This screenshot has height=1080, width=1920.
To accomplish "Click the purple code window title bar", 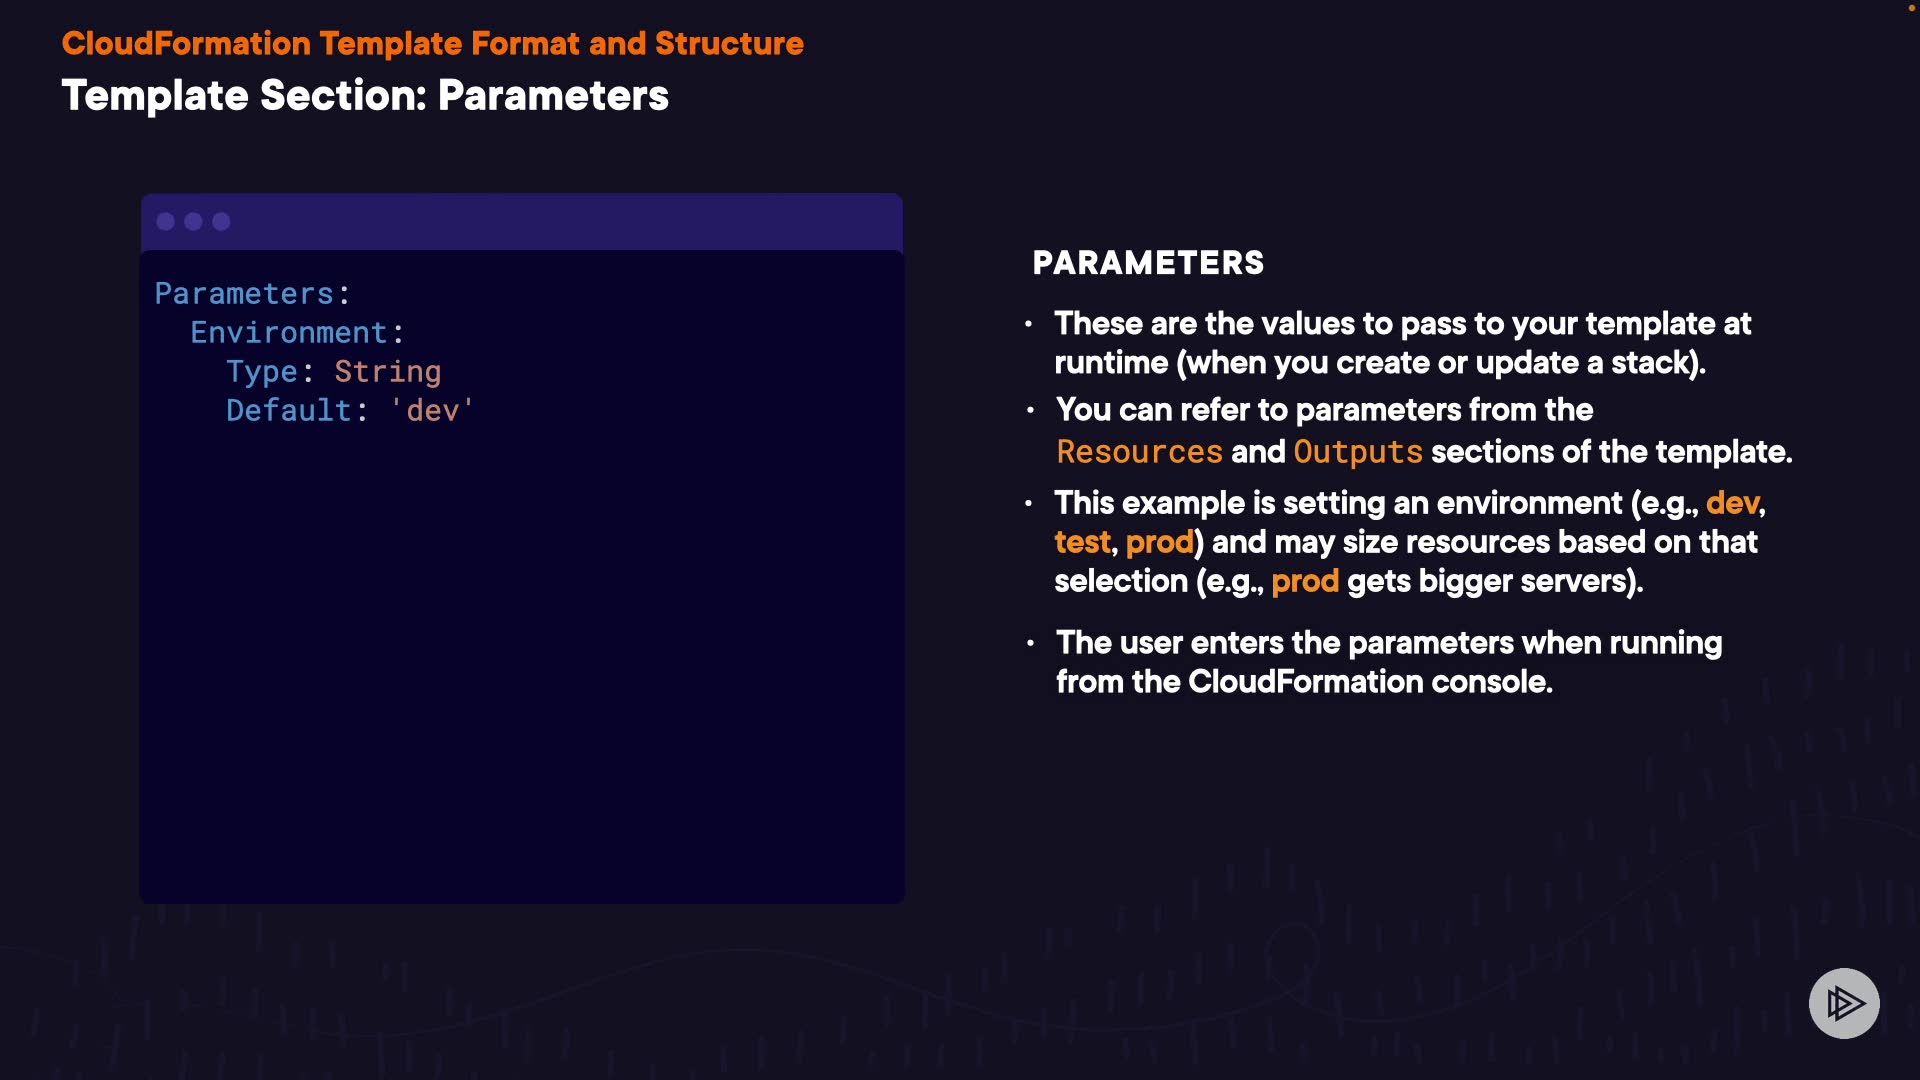I will click(x=560, y=221).
